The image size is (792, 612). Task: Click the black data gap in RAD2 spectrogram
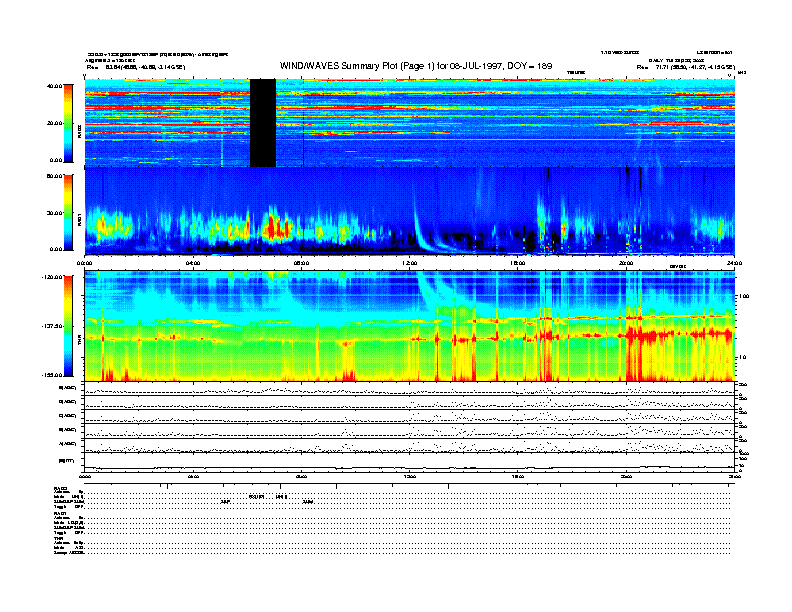point(263,123)
